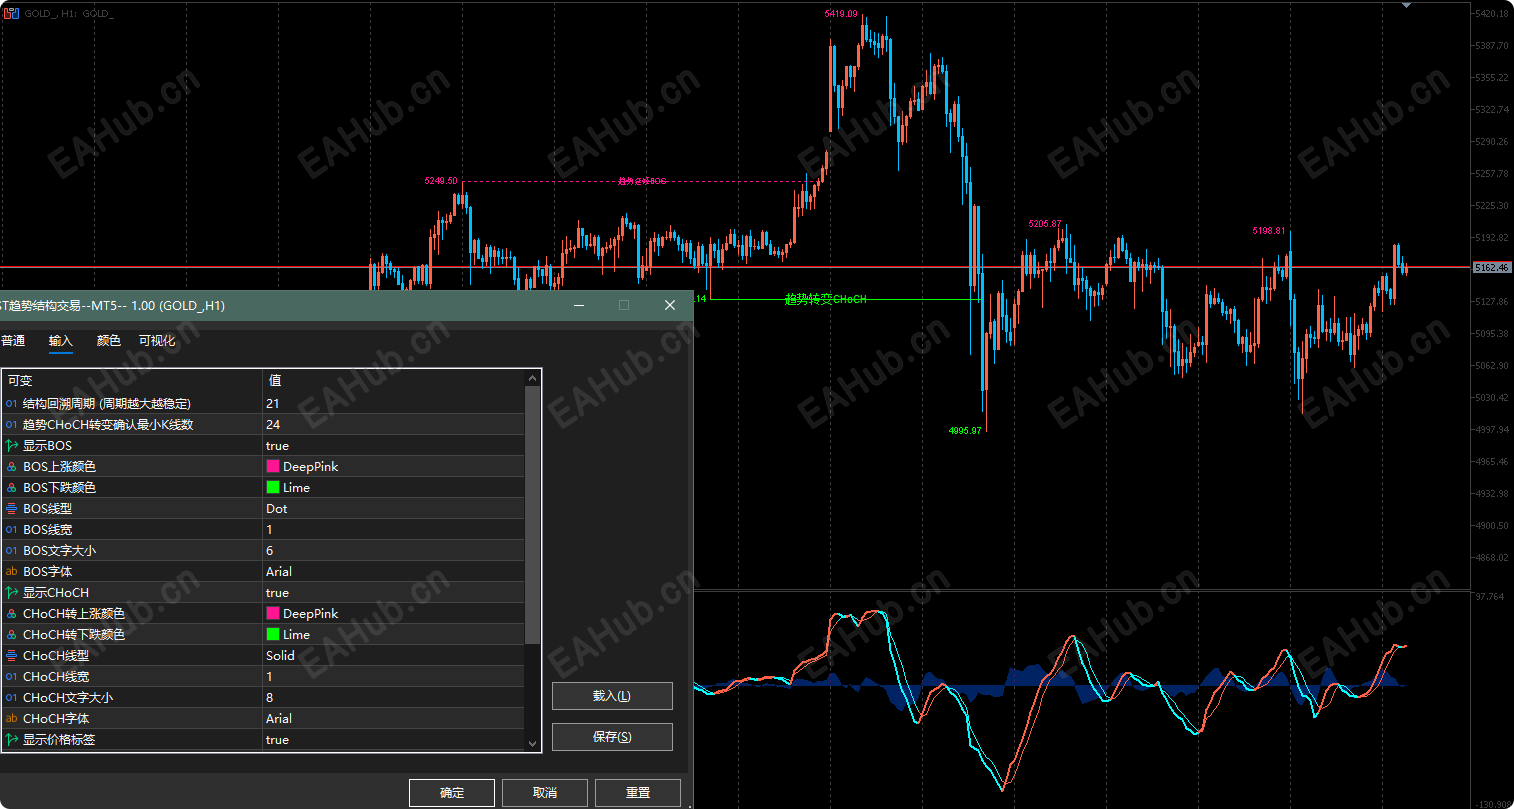Click the boolean icon of 显示BOS row
This screenshot has width=1514, height=809.
tap(12, 446)
